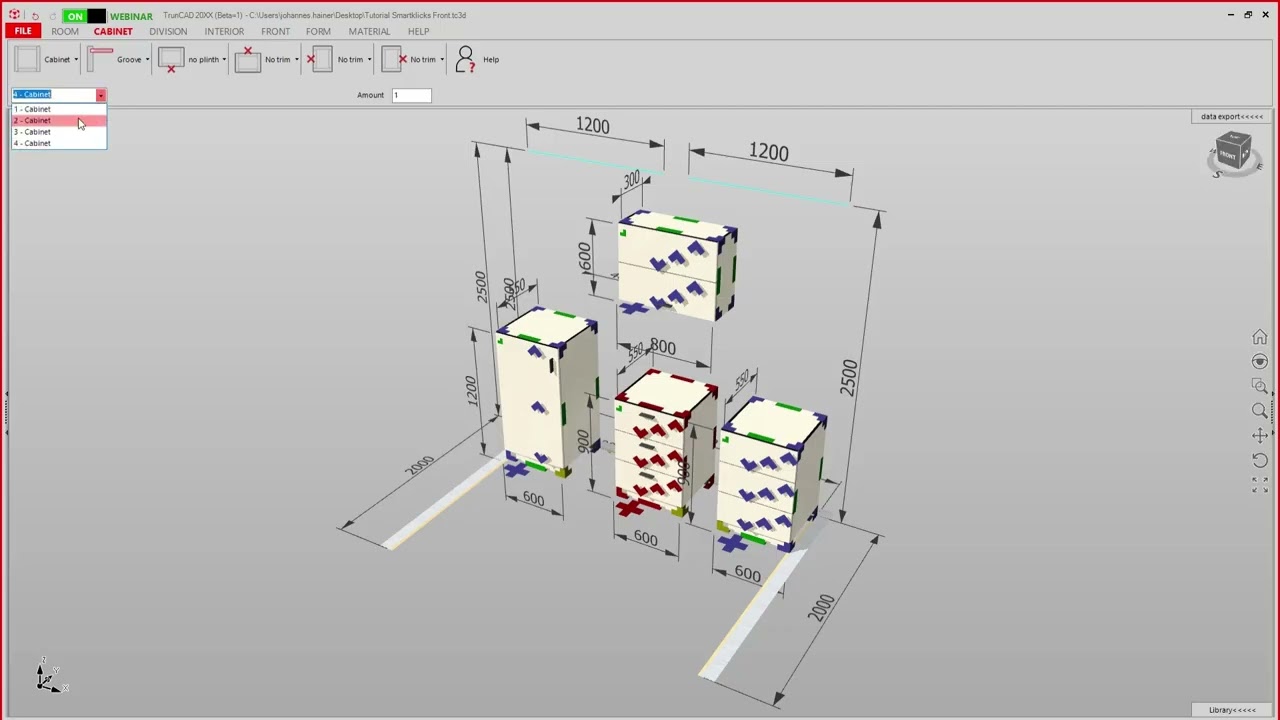Open the no plinth dropdown arrow
Screen dimensions: 1280x720
(x=224, y=60)
